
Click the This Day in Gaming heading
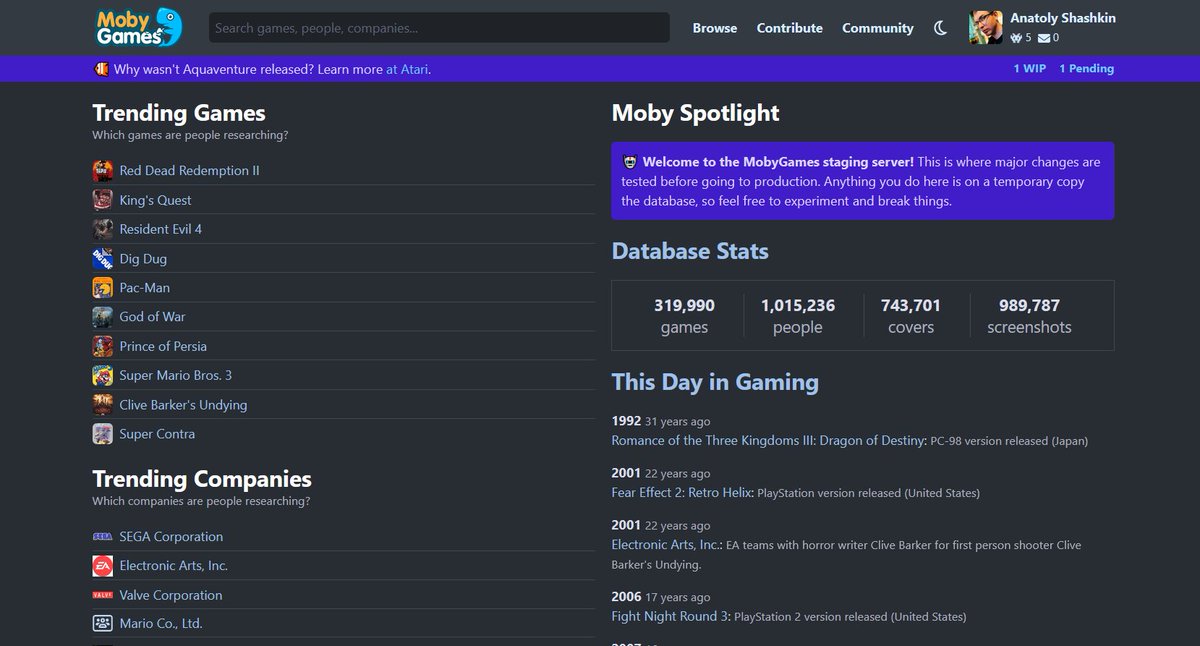pyautogui.click(x=715, y=382)
